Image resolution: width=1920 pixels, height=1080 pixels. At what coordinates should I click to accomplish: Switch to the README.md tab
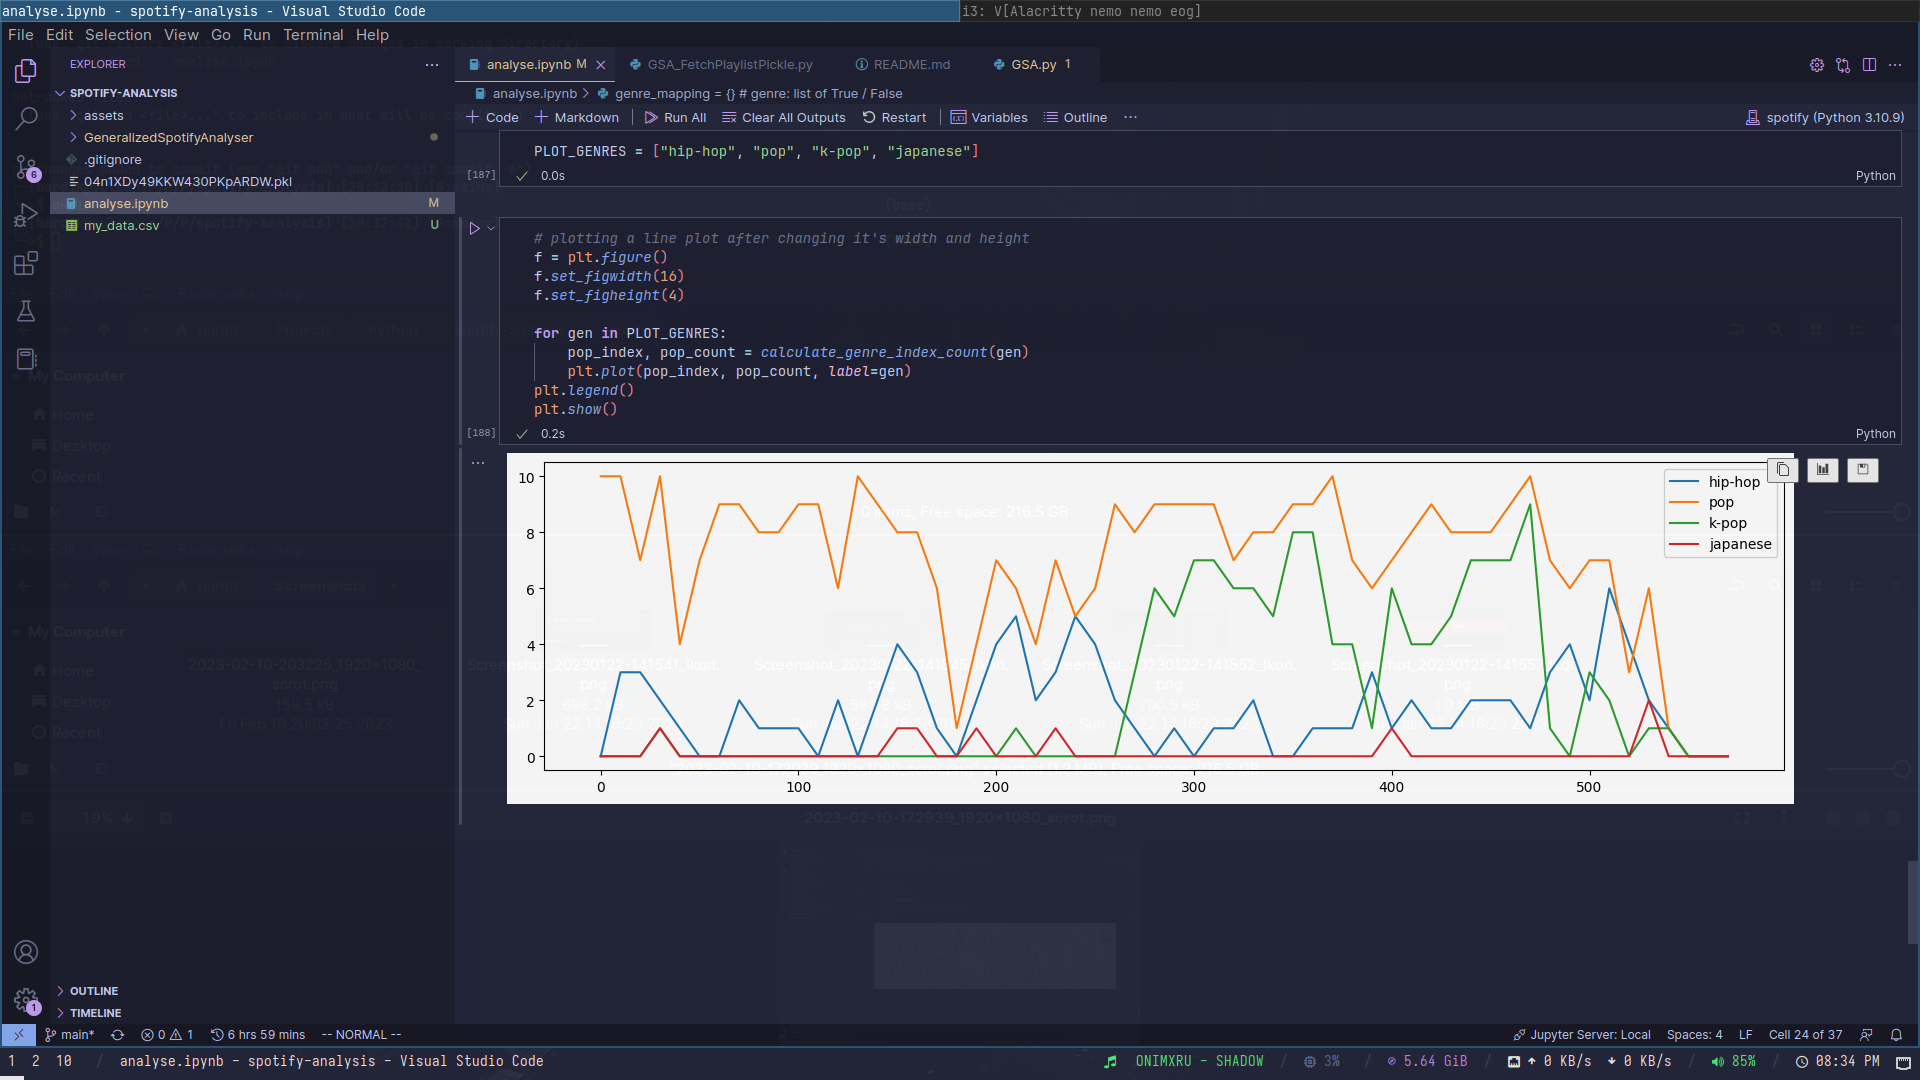(x=910, y=65)
